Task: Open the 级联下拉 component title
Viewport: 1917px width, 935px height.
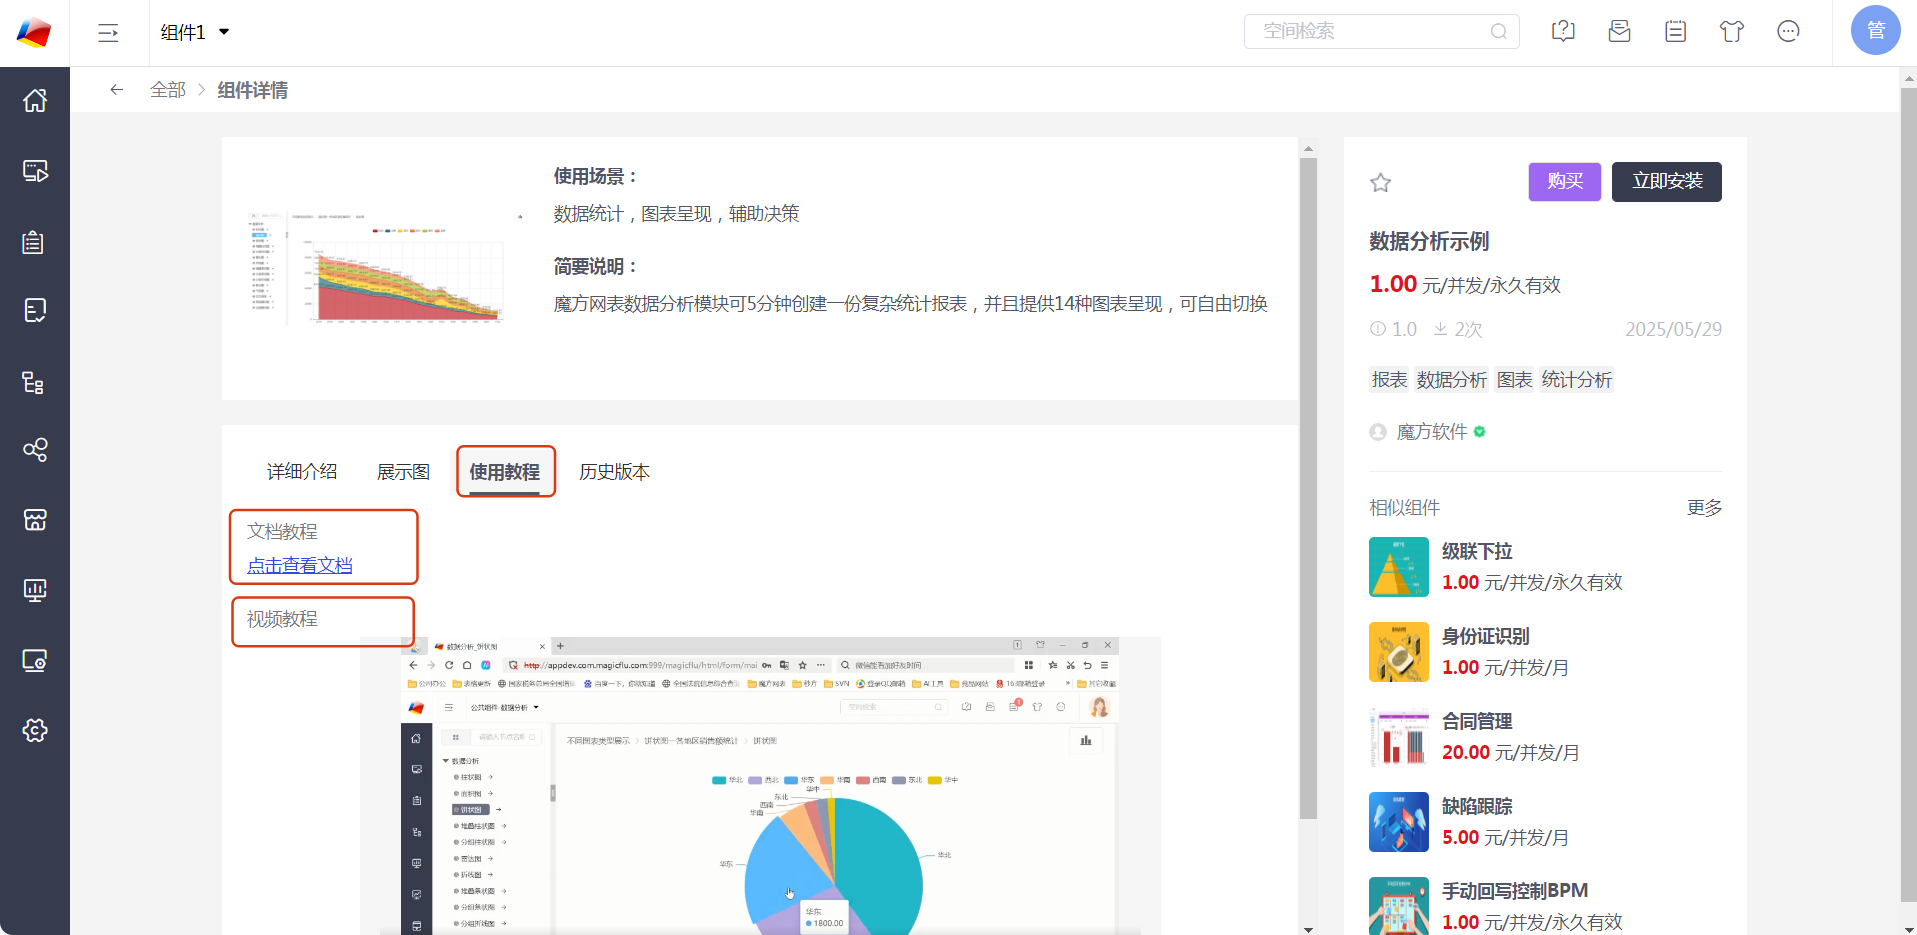Action: pyautogui.click(x=1477, y=552)
